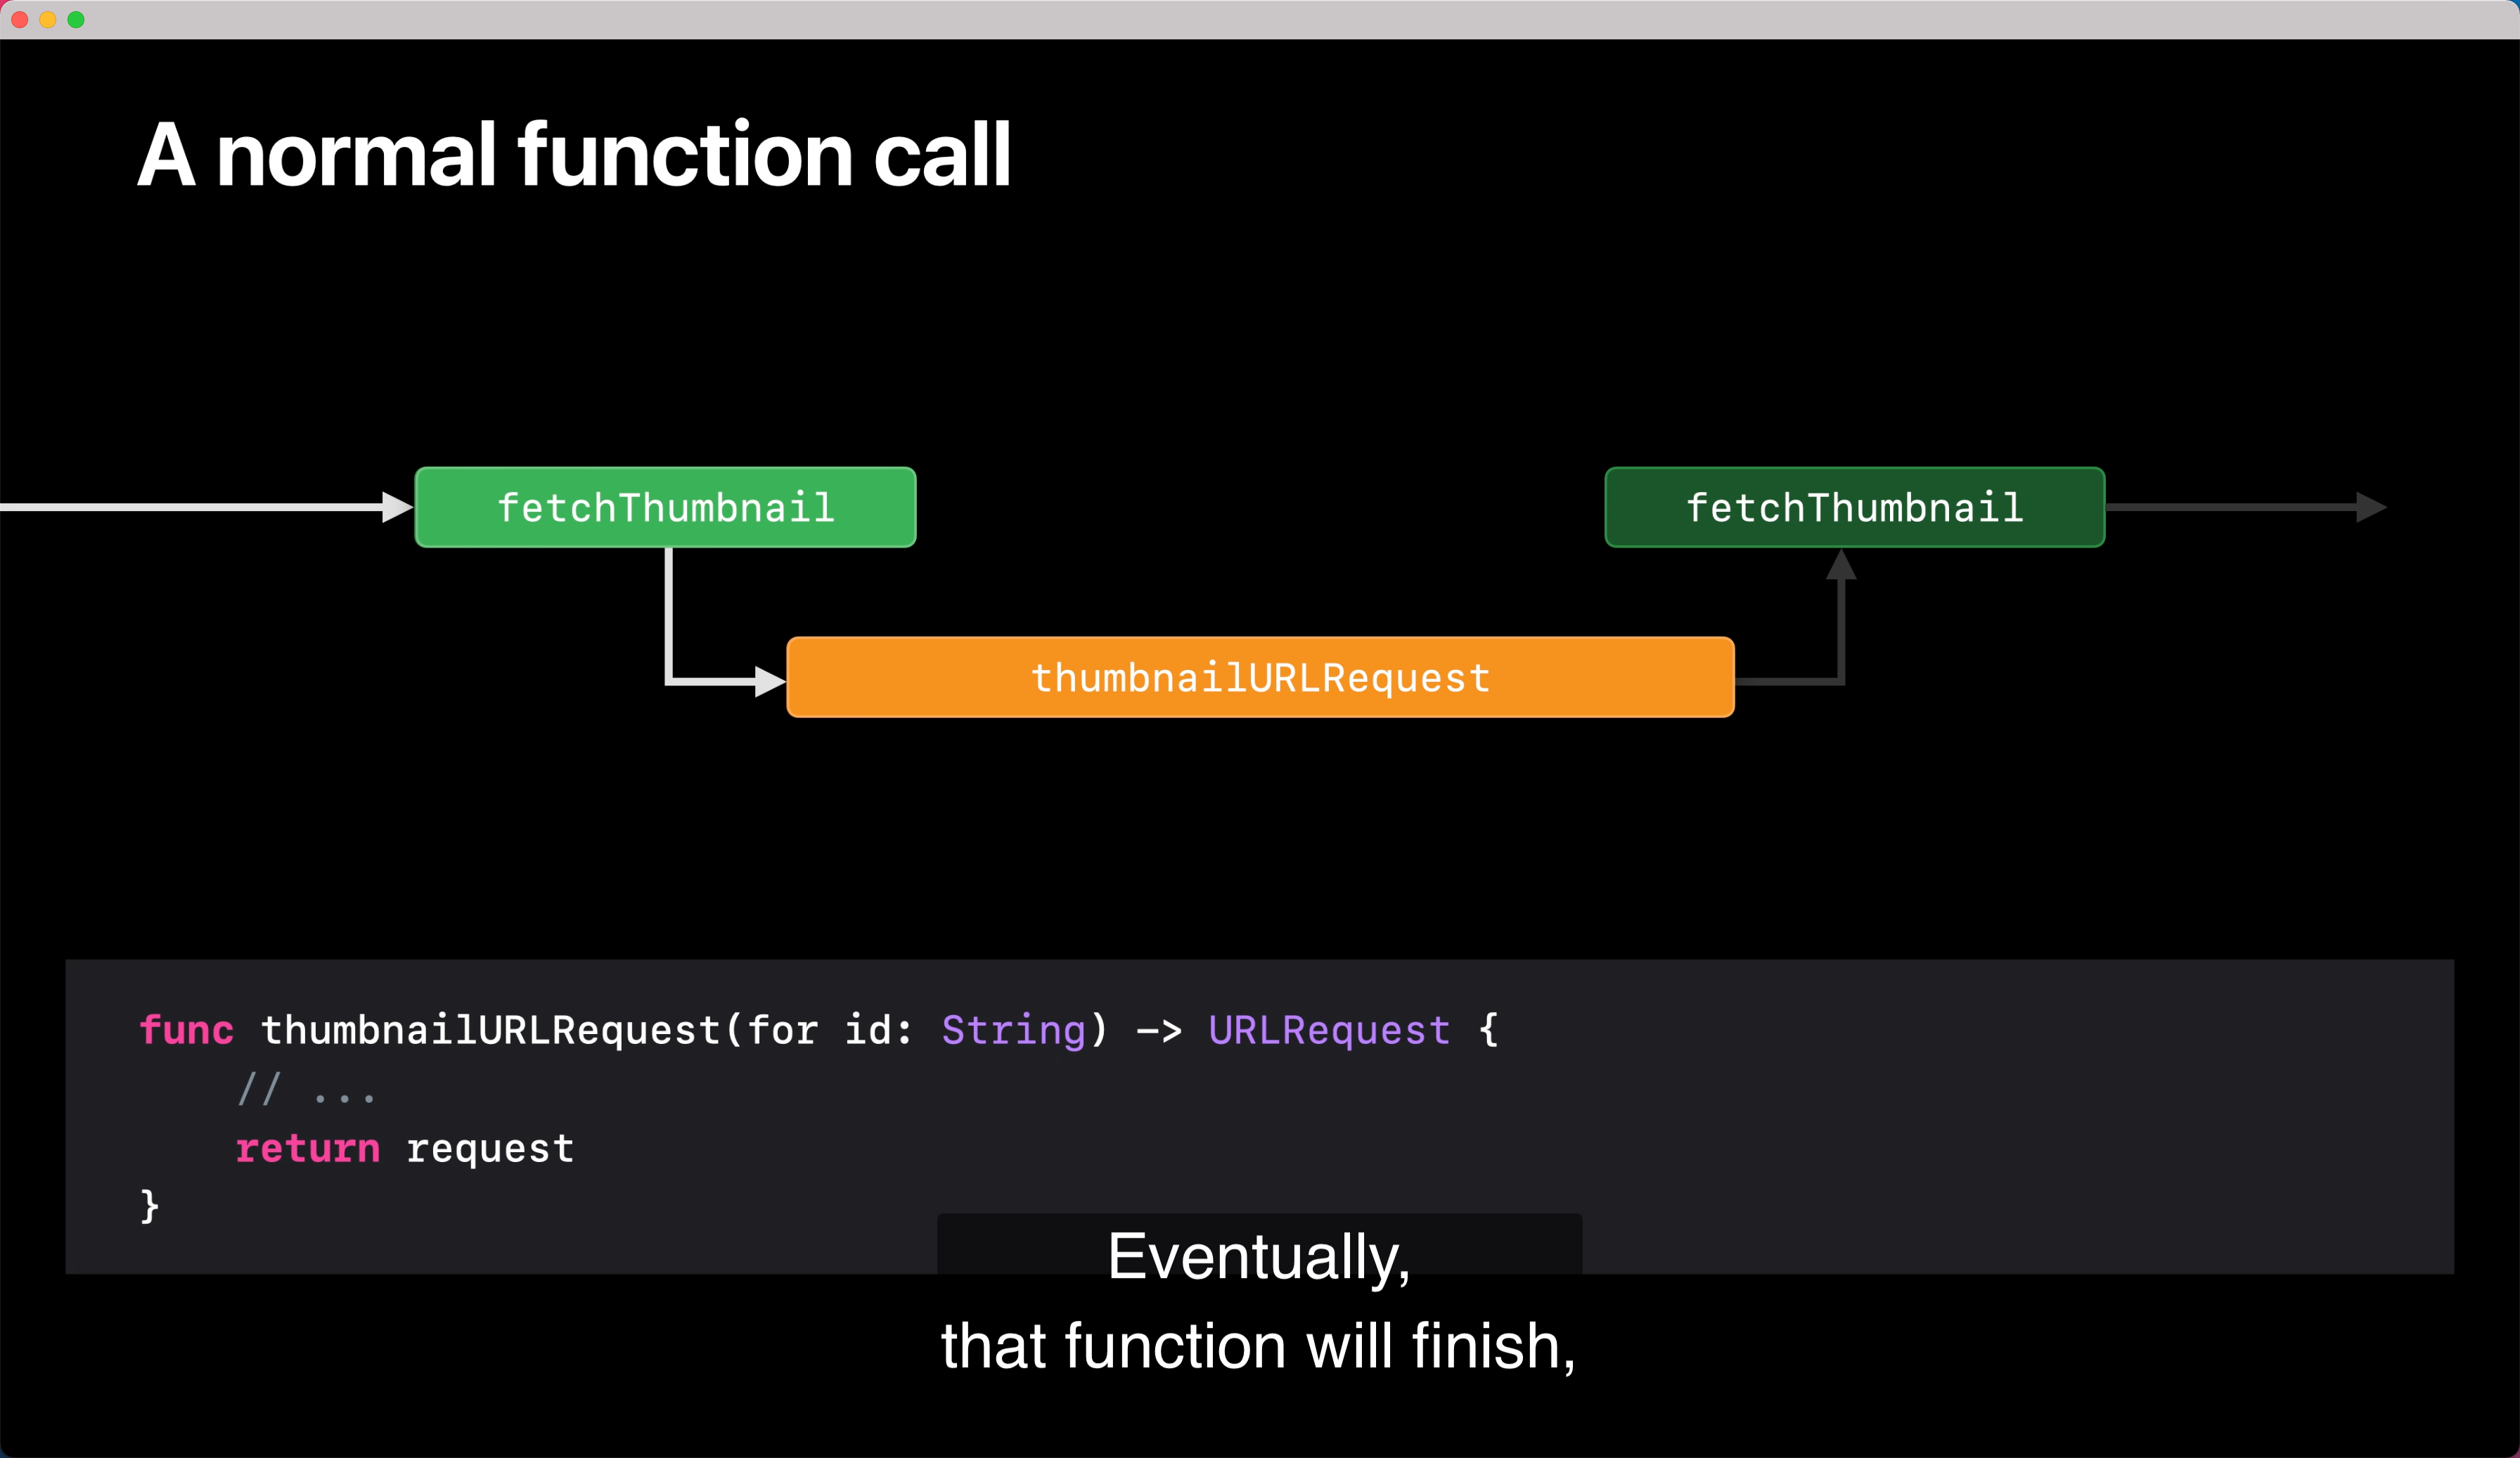
Task: Click the purple 'String' type in code
Action: (x=1013, y=1031)
